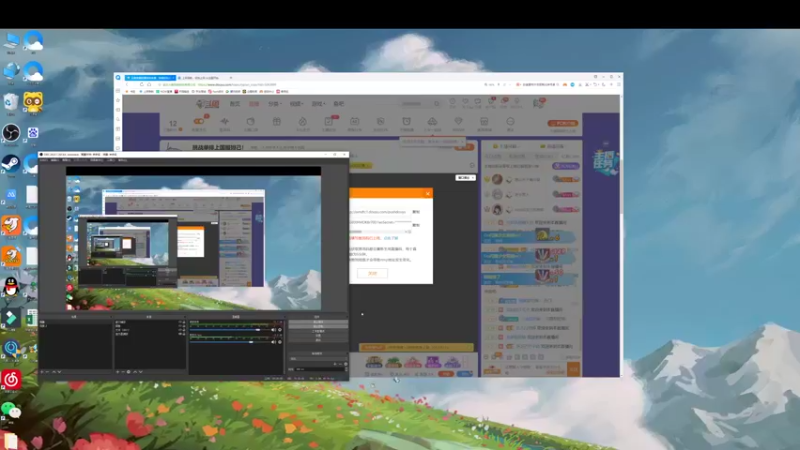This screenshot has width=800, height=450.
Task: Click gift box icon in Douyu toolbar
Action: pyautogui.click(x=277, y=122)
